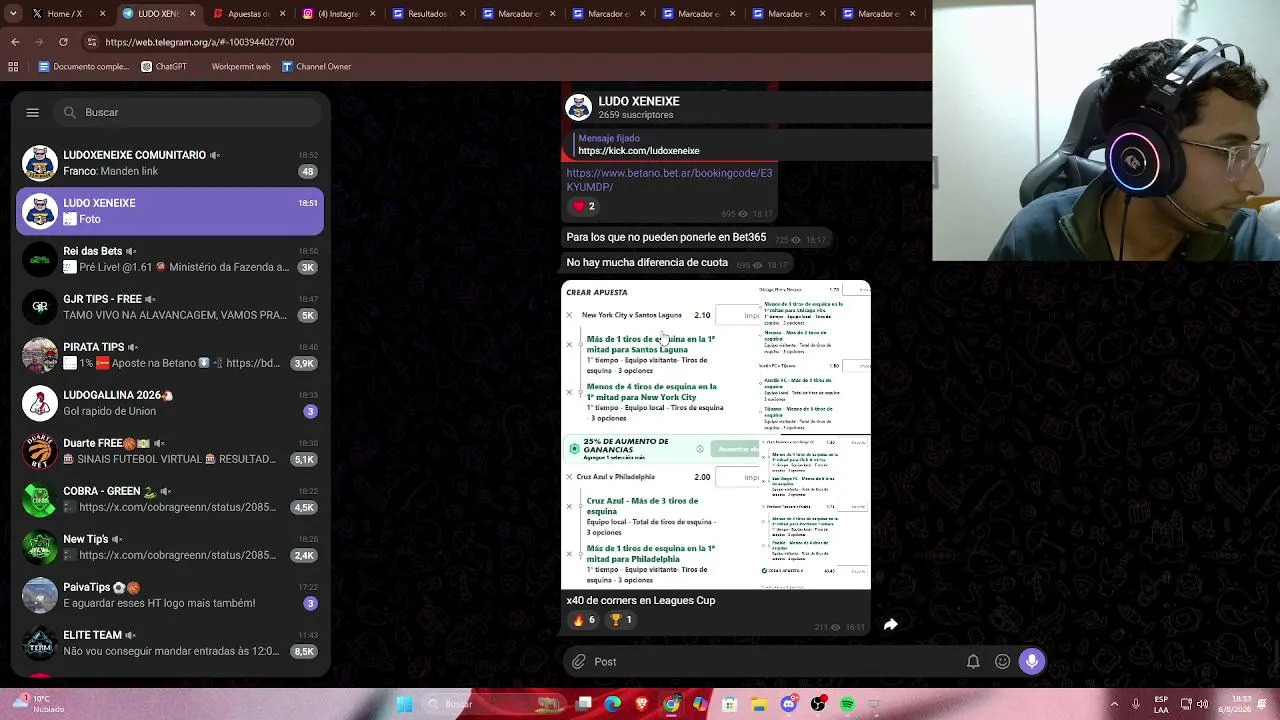Image resolution: width=1280 pixels, height=720 pixels.
Task: Open the Telegram hamburger menu
Action: (x=32, y=113)
